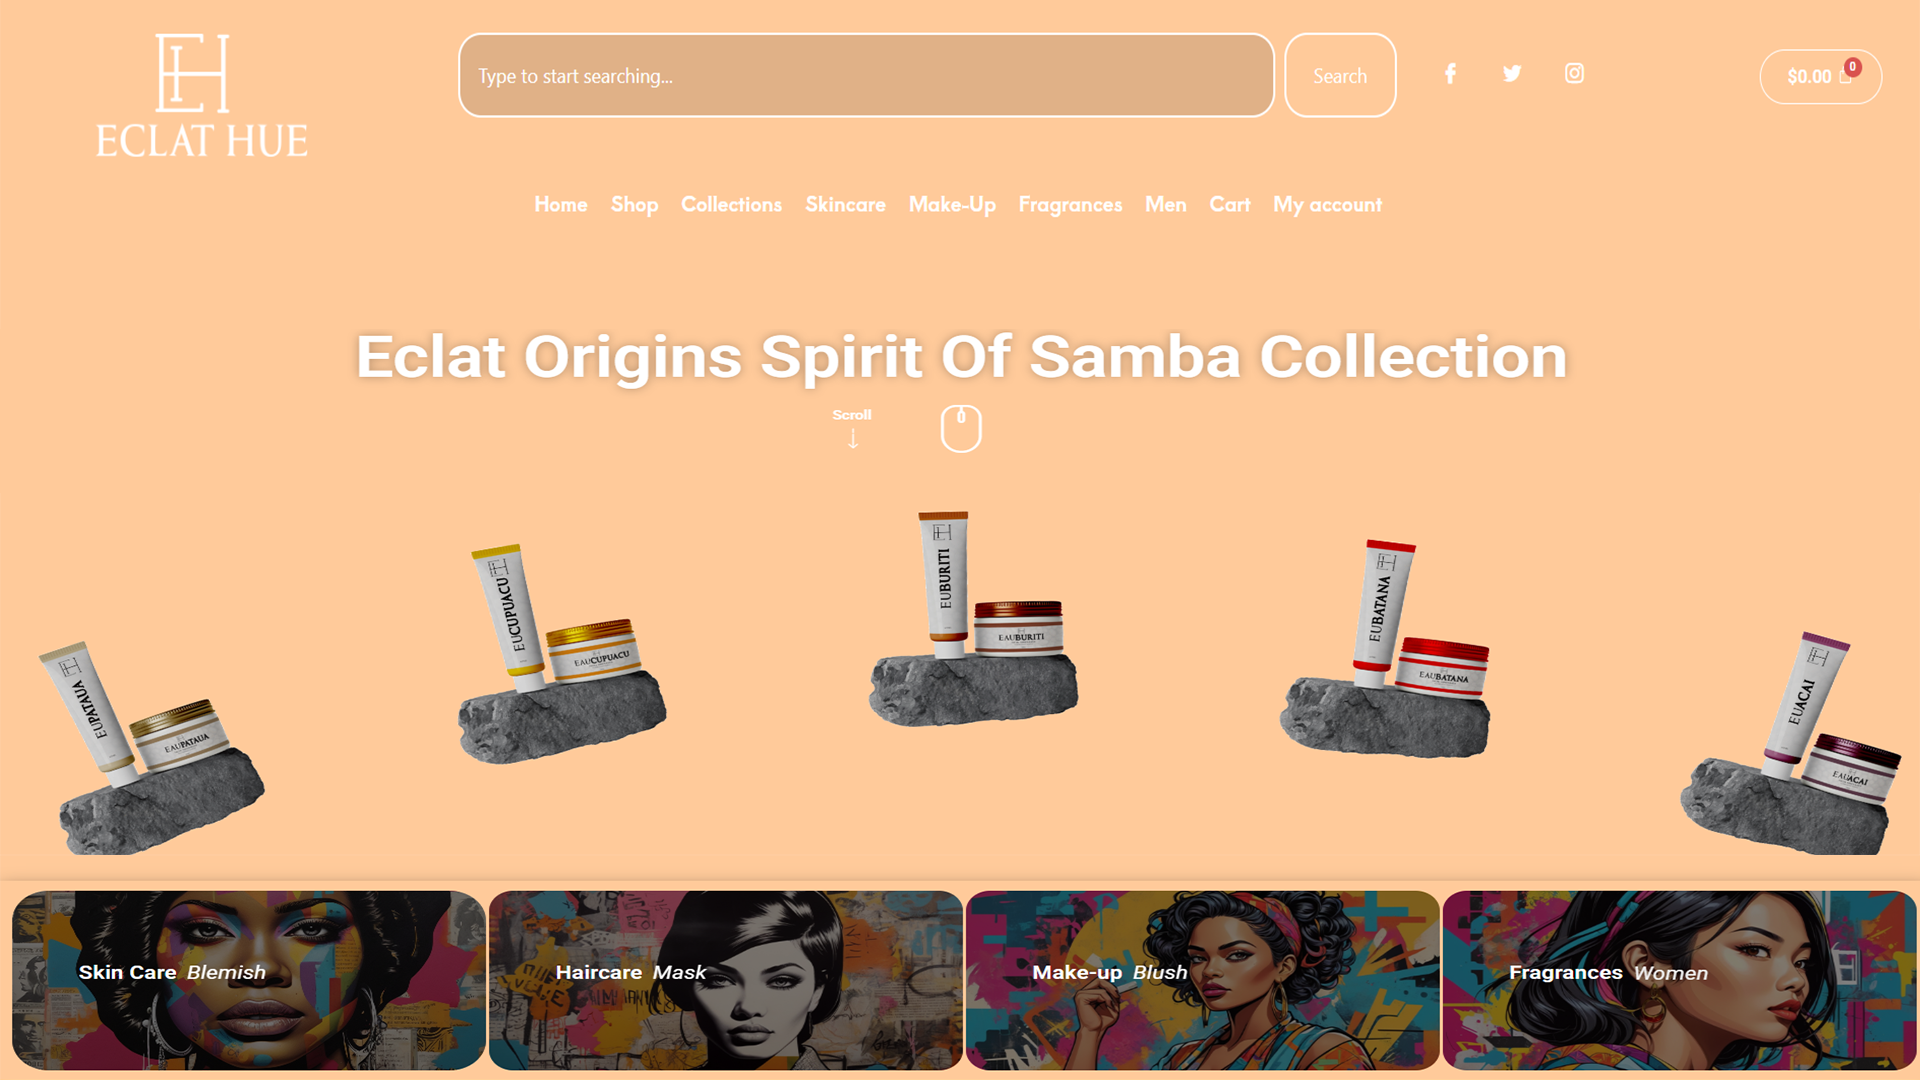Select the Fragrances Women banner
1920x1080 pixels.
coord(1680,980)
